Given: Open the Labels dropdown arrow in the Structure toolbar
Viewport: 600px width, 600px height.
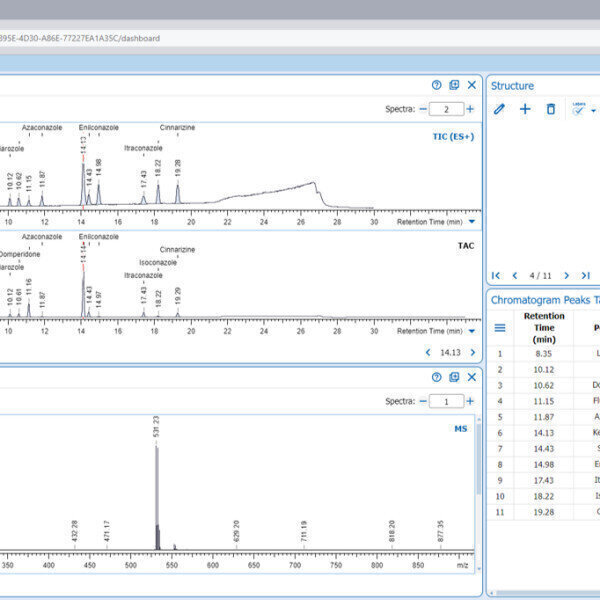Looking at the screenshot, I should coord(593,111).
